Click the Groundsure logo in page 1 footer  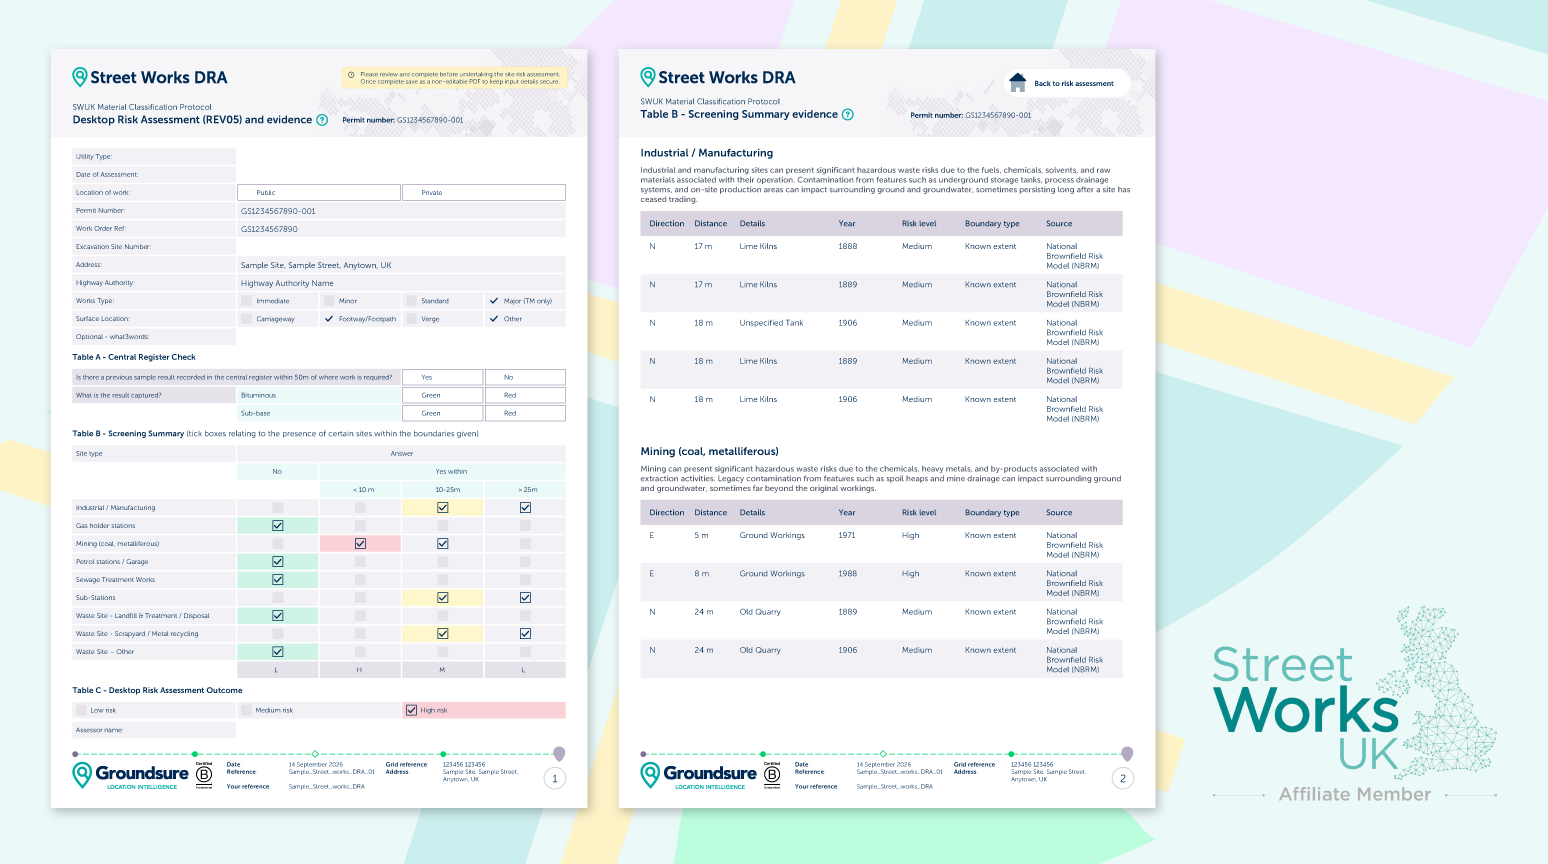pyautogui.click(x=131, y=775)
